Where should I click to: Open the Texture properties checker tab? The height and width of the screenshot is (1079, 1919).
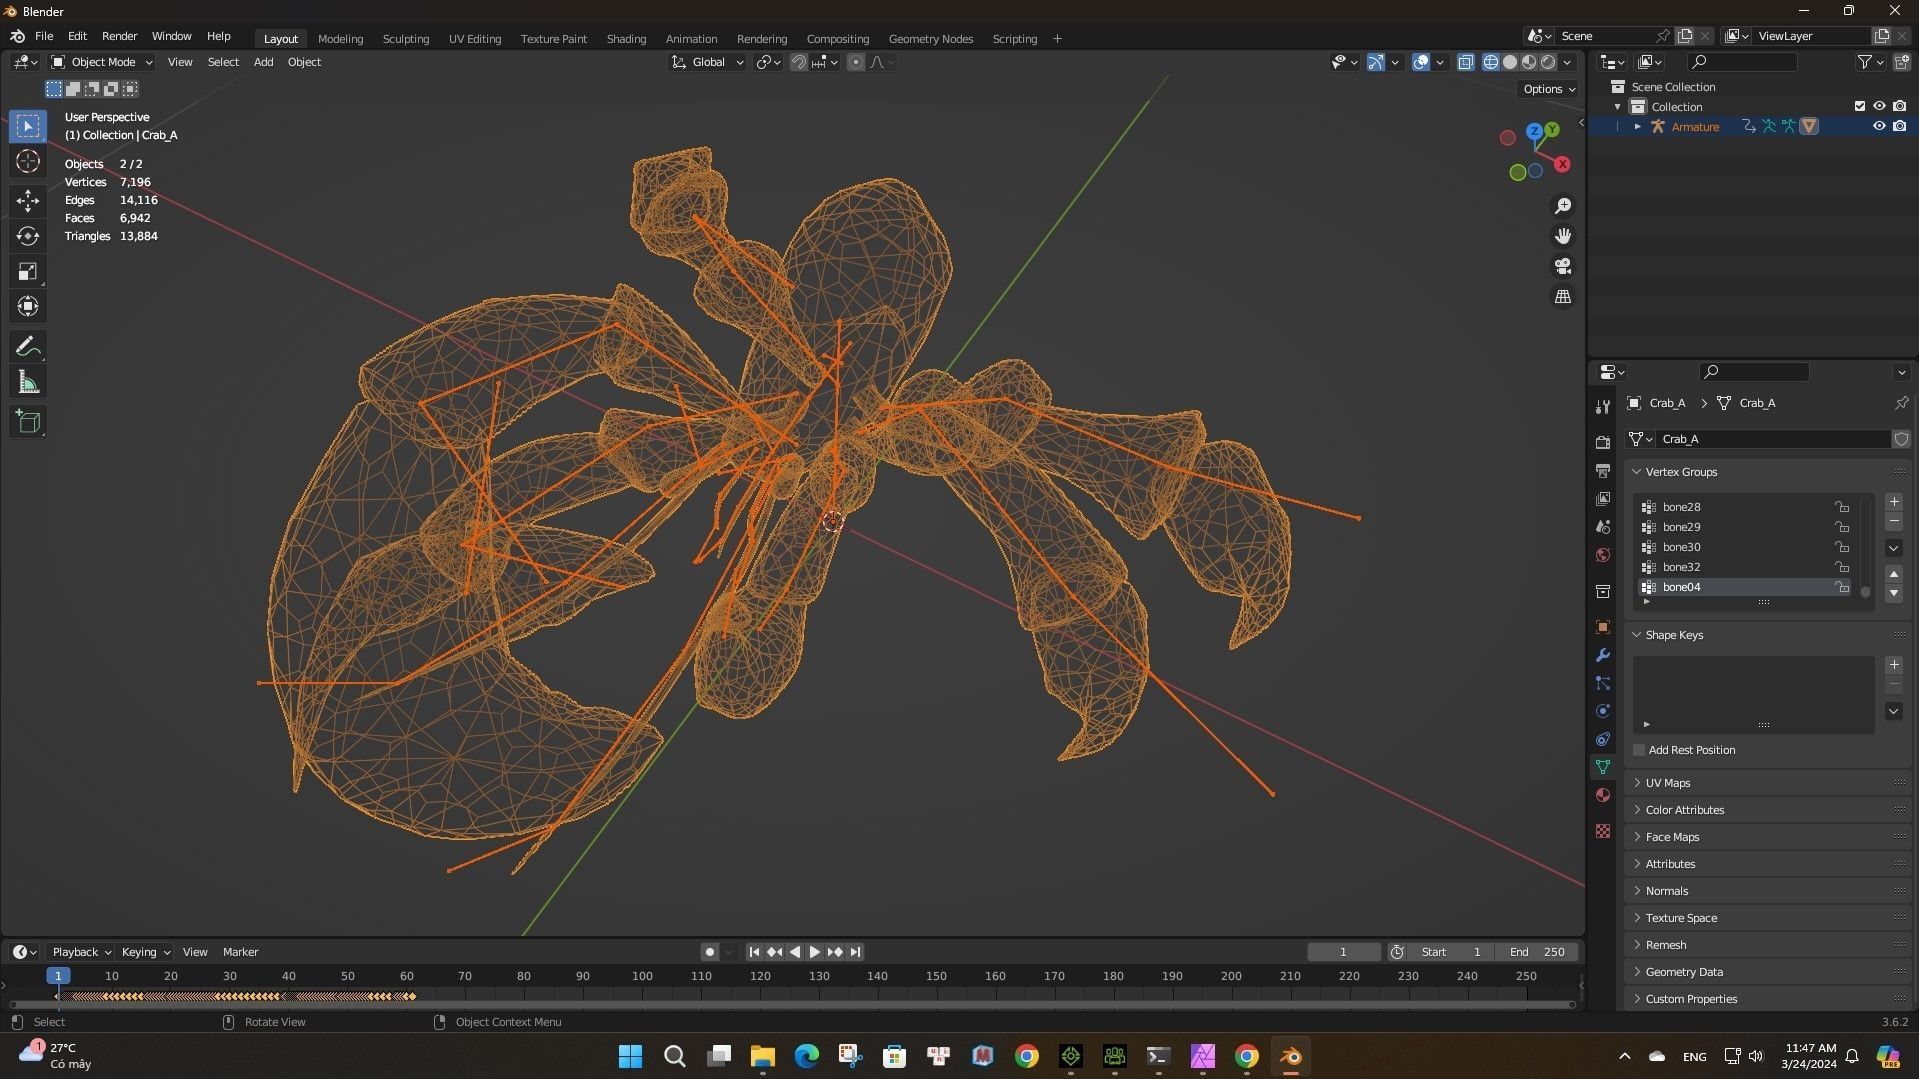(x=1603, y=831)
